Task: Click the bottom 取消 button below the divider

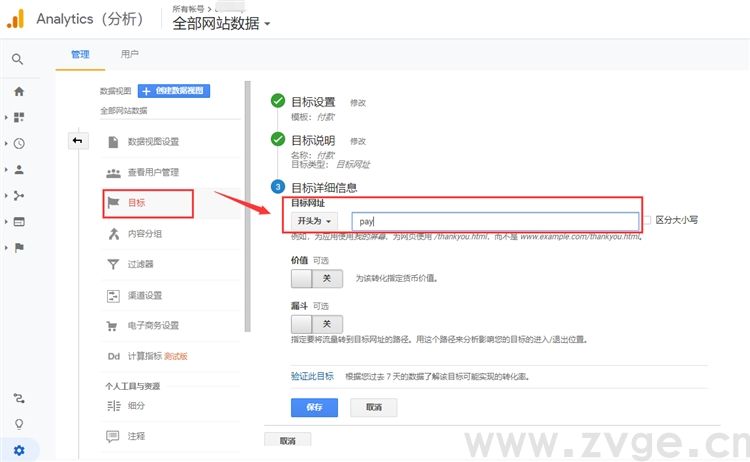Action: (287, 440)
